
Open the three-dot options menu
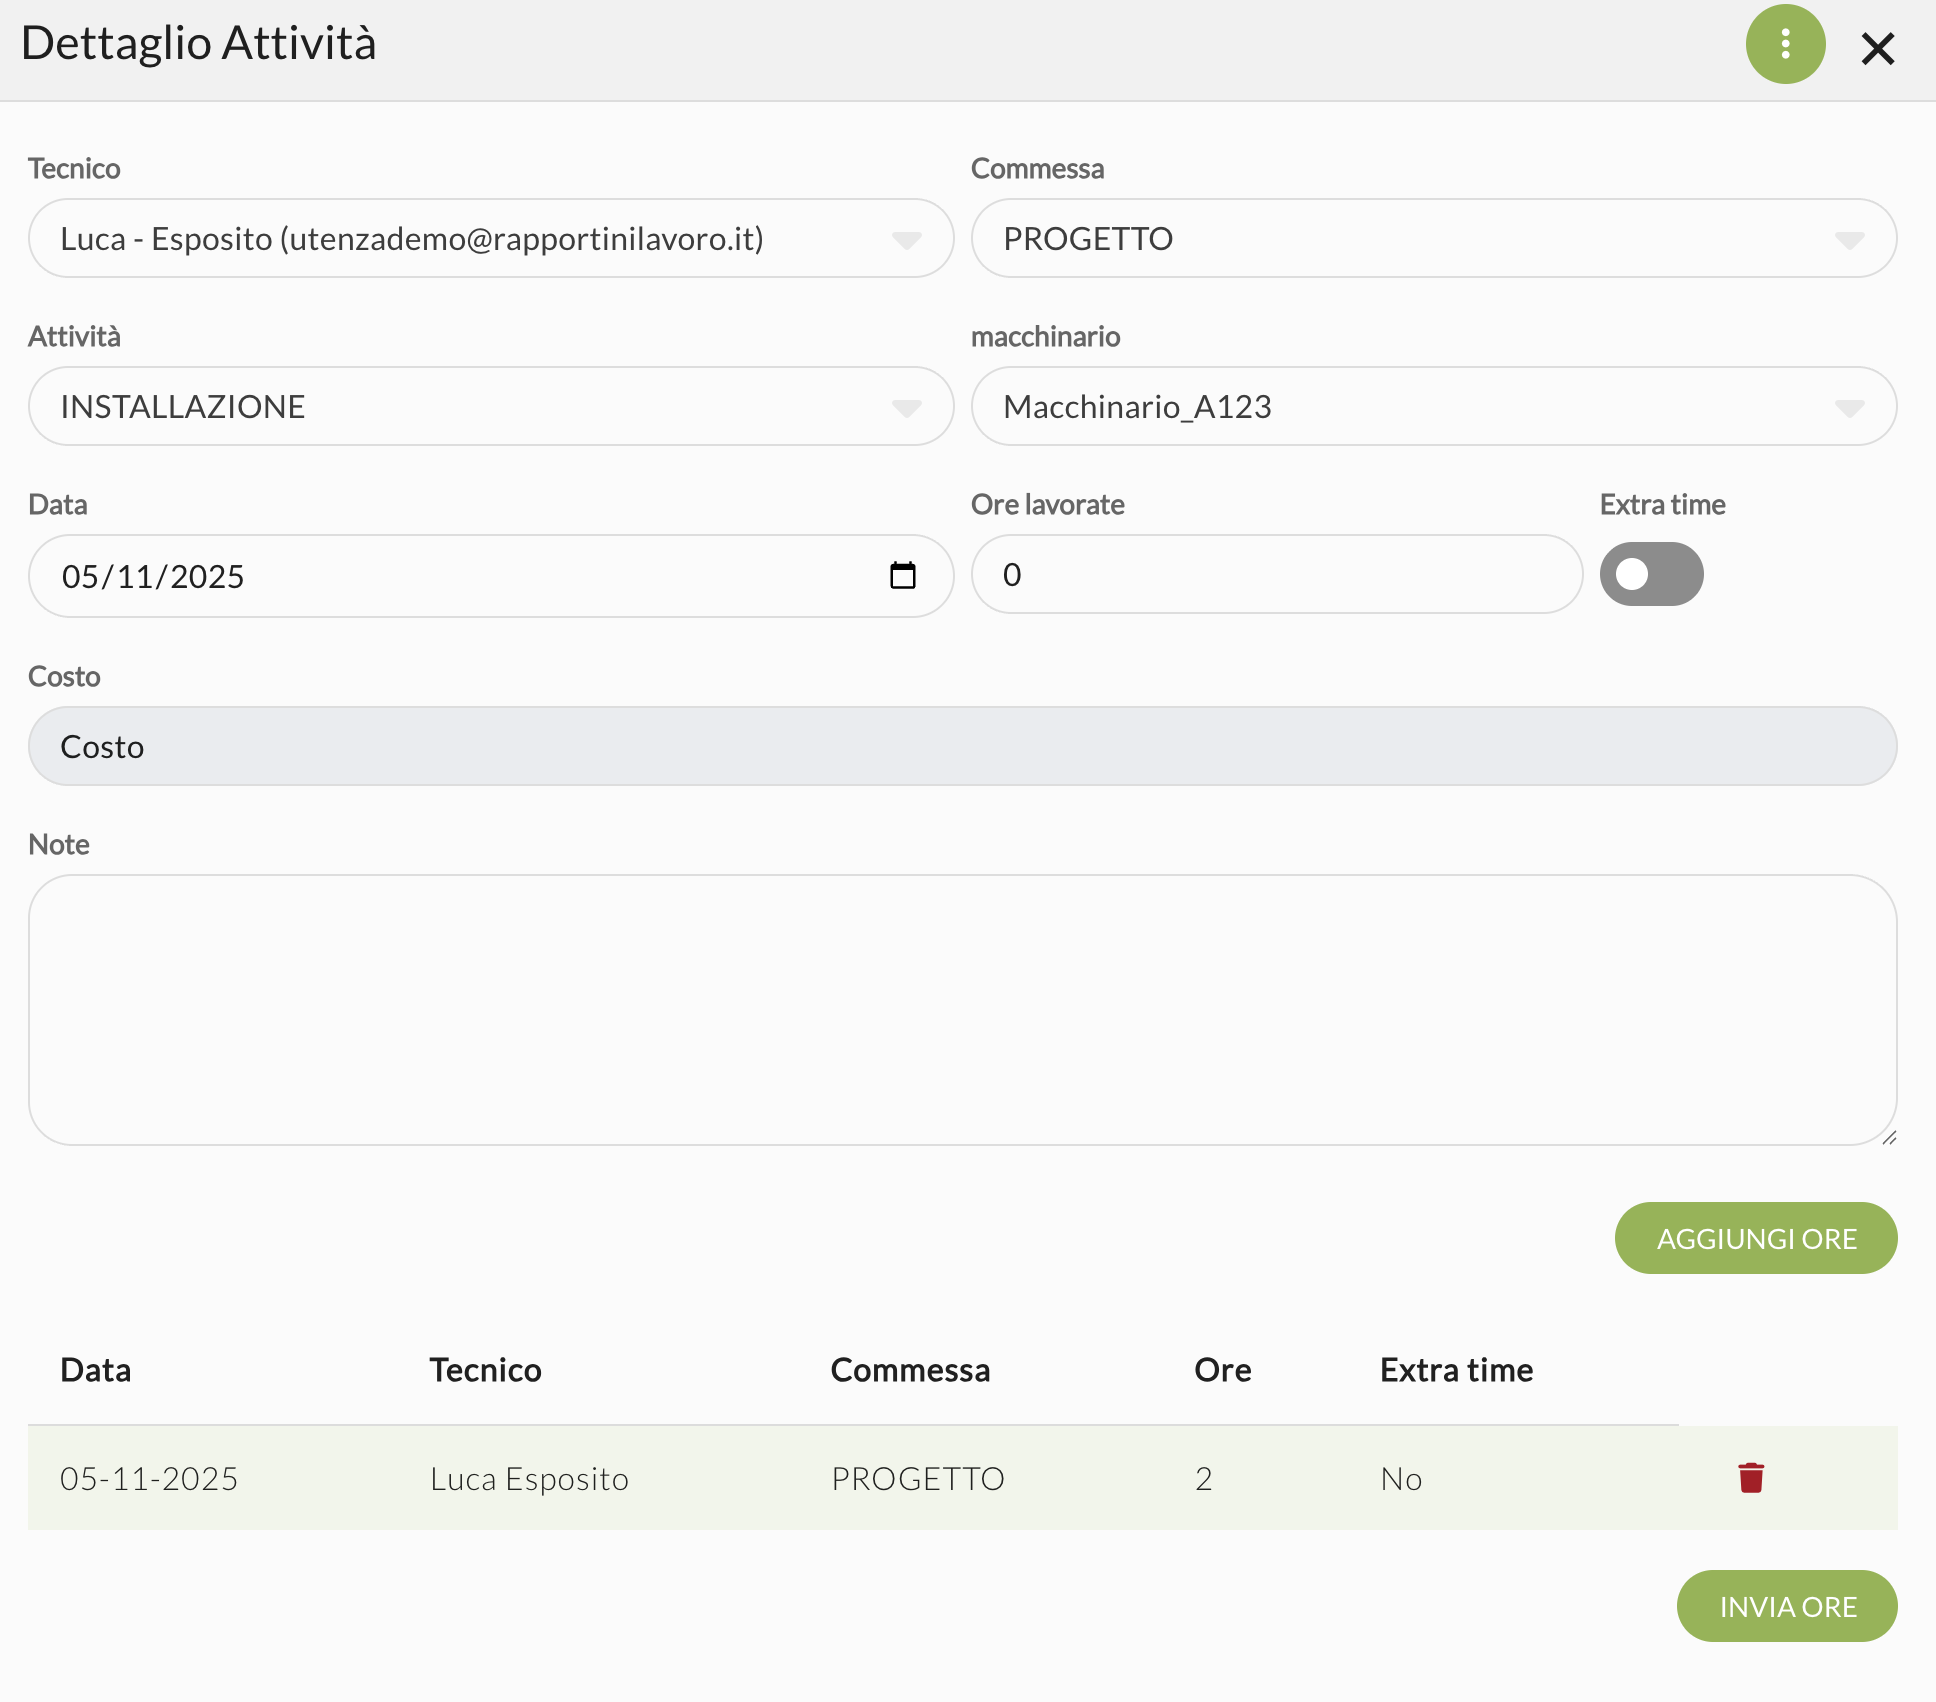pos(1785,44)
